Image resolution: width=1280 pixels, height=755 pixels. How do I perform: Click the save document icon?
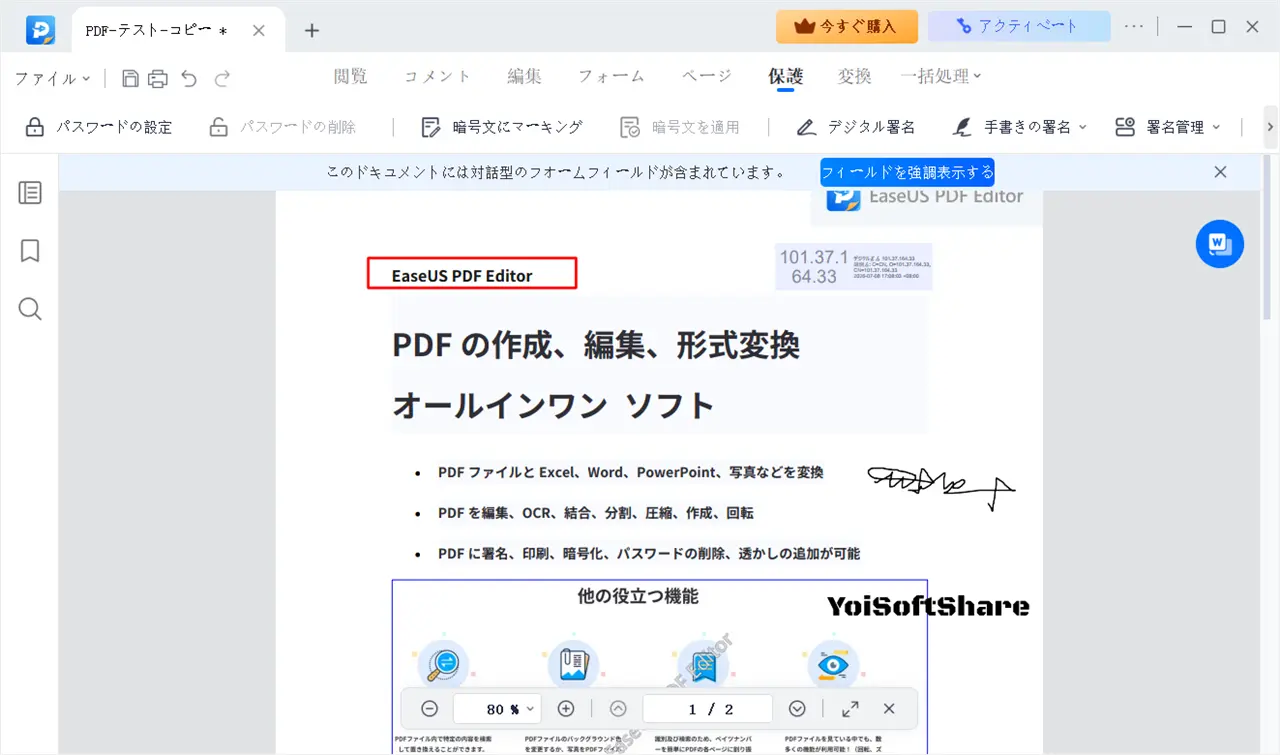(x=130, y=78)
